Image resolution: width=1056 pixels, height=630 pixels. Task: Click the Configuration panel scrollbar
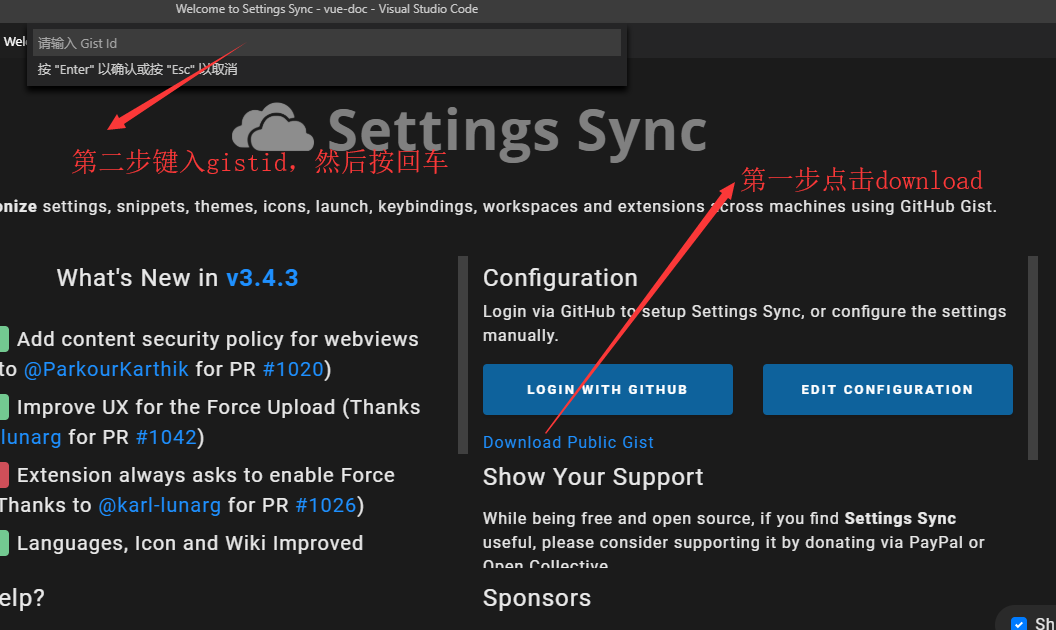[1033, 358]
